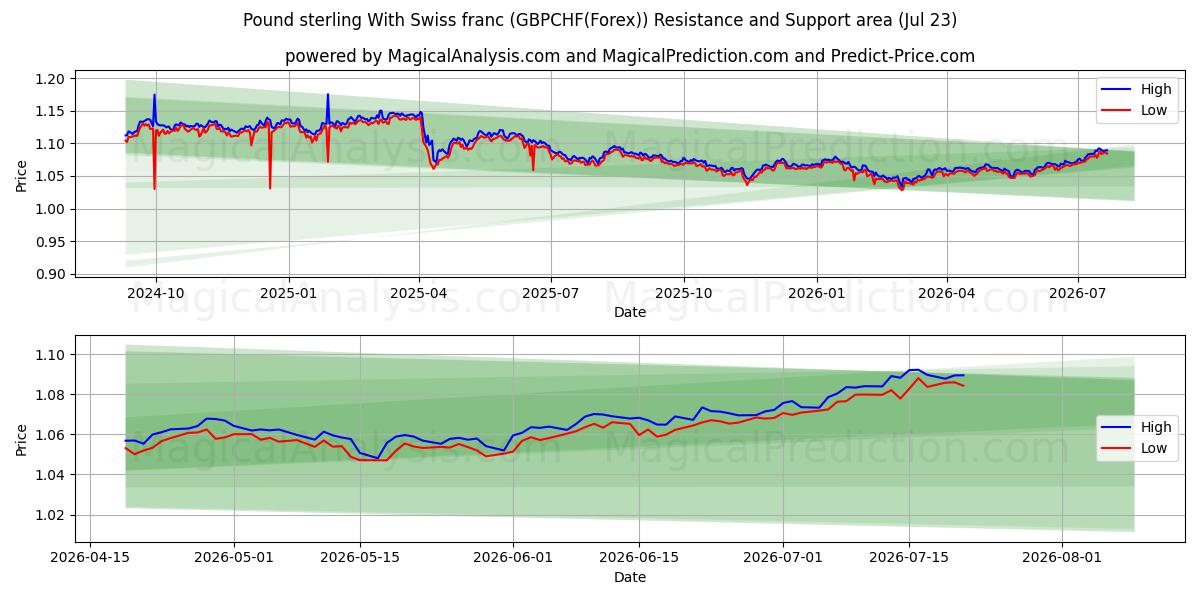Click the '2026-01' x-axis label
The image size is (1200, 600).
pyautogui.click(x=817, y=295)
